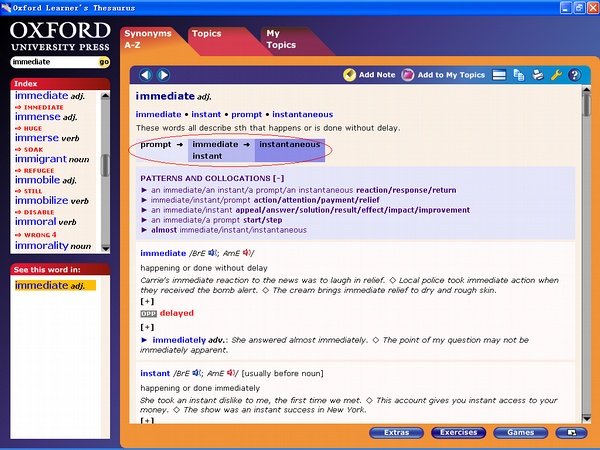
Task: Click the main content scrollbar thumb
Action: pyautogui.click(x=586, y=104)
